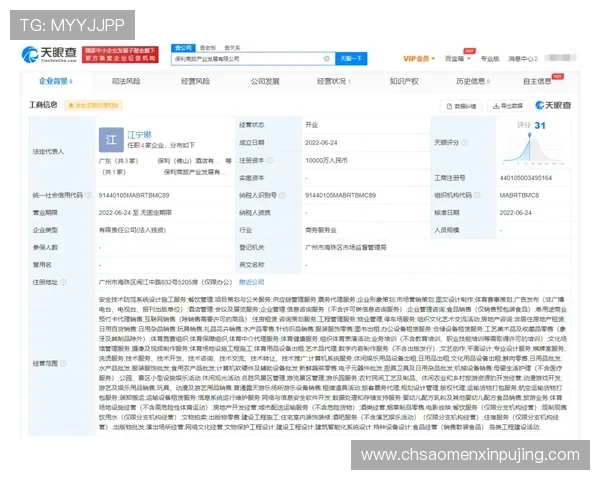Switch to the 知识产权 tab
The height and width of the screenshot is (480, 600).
404,81
